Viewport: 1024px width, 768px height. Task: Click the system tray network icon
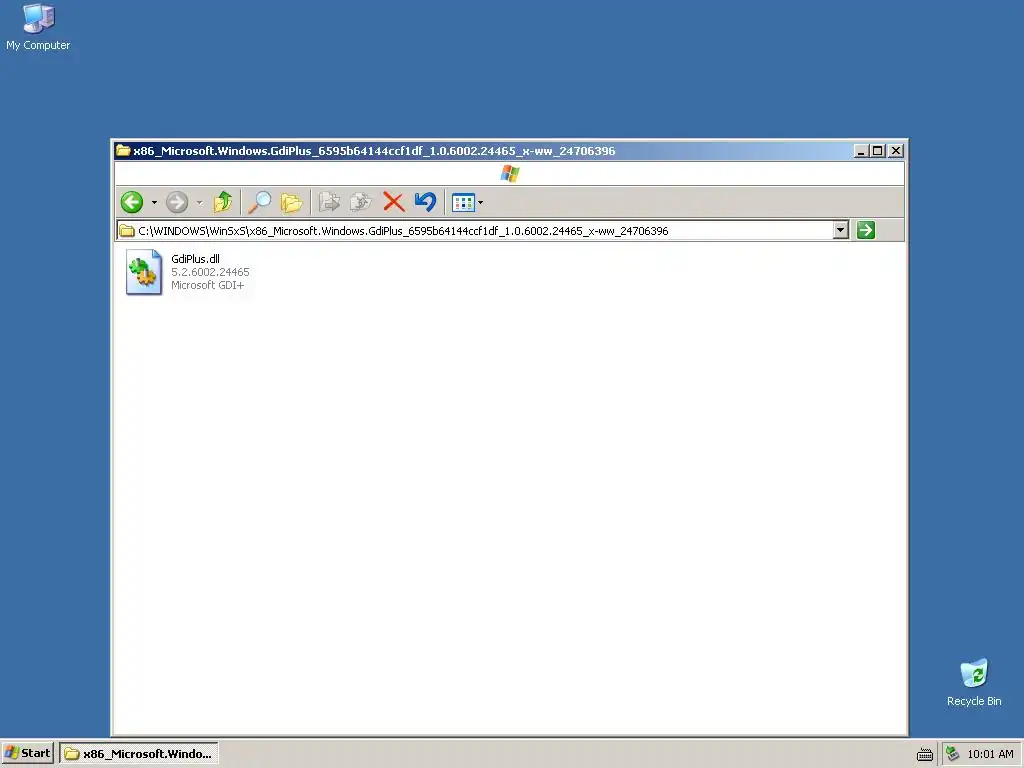(x=953, y=754)
